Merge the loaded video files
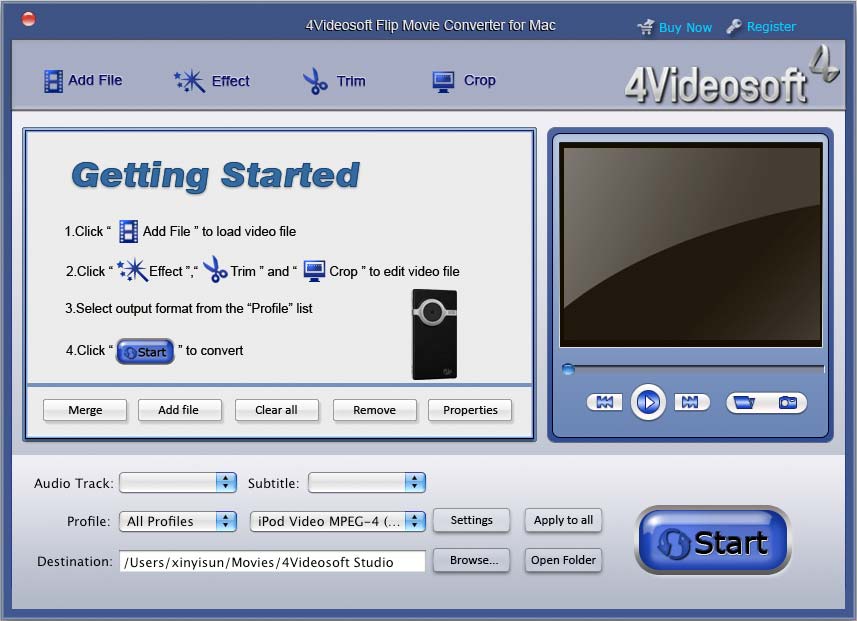 84,410
